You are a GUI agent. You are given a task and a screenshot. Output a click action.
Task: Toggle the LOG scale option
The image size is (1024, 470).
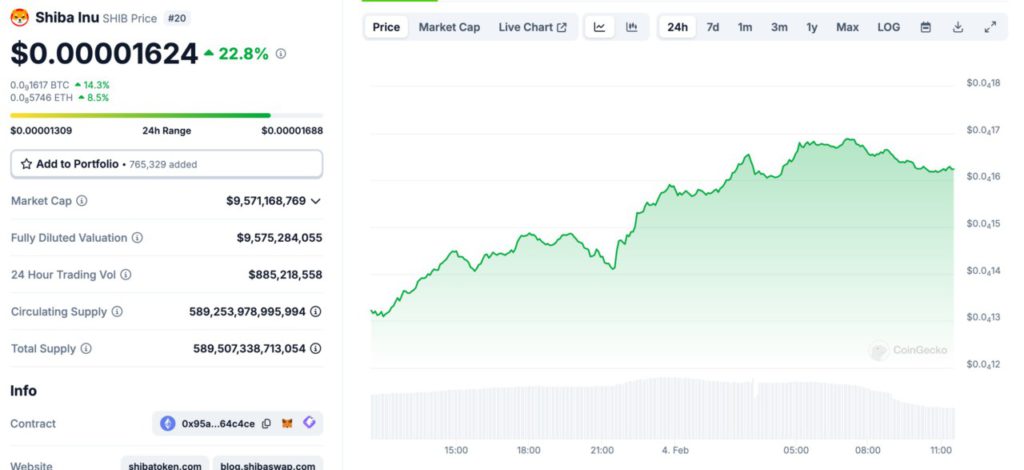coord(888,27)
